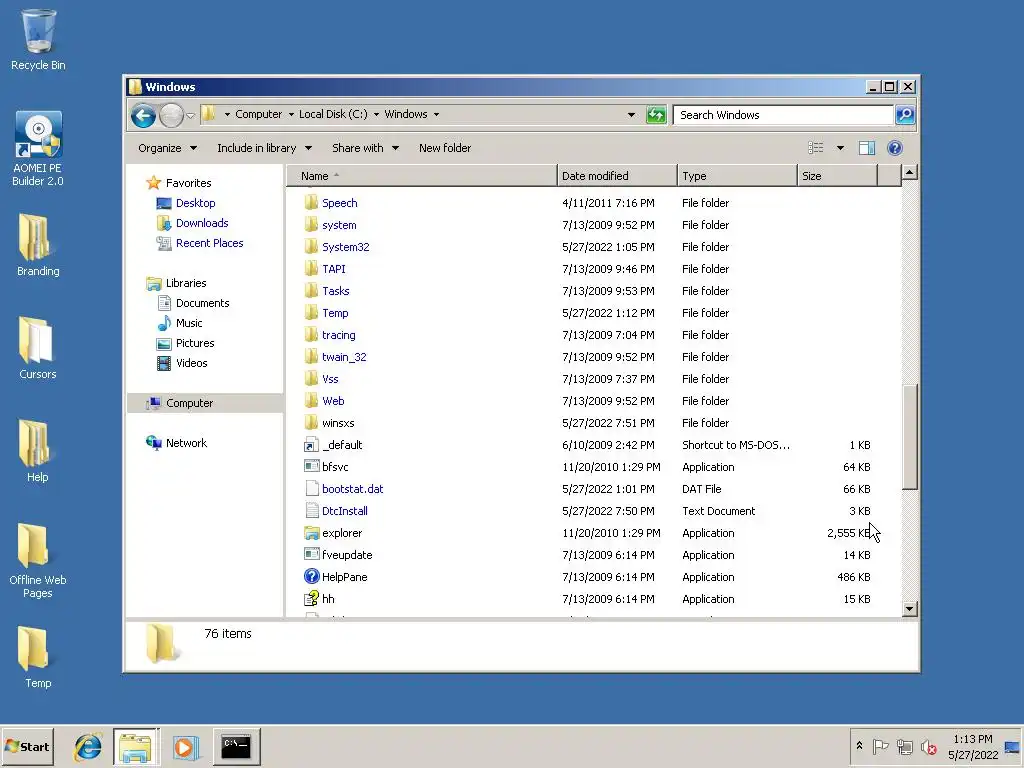Open the address bar history dropdown
The image size is (1024, 768).
coord(631,115)
